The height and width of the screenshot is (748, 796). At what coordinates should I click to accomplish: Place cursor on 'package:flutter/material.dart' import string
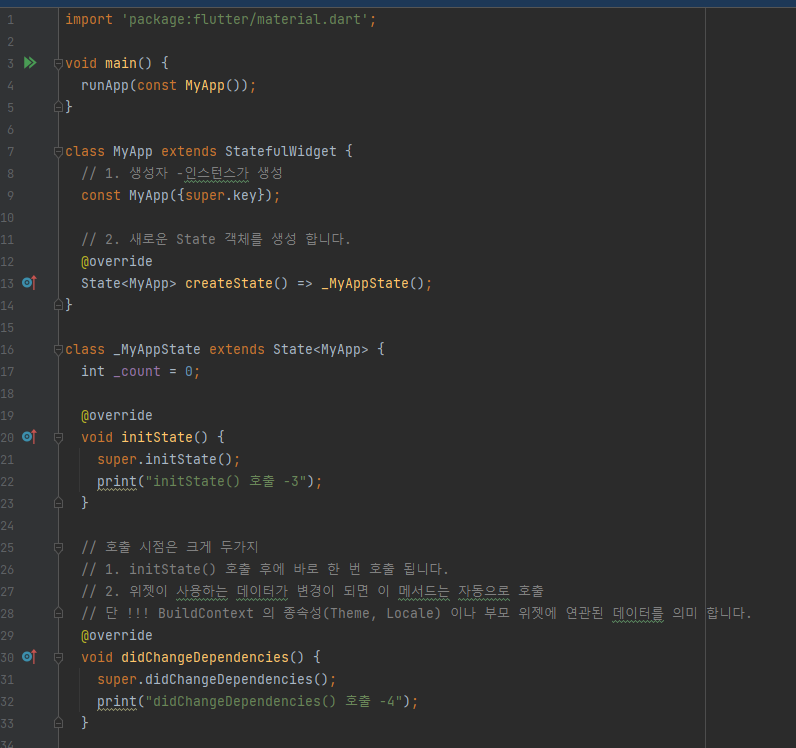(245, 20)
